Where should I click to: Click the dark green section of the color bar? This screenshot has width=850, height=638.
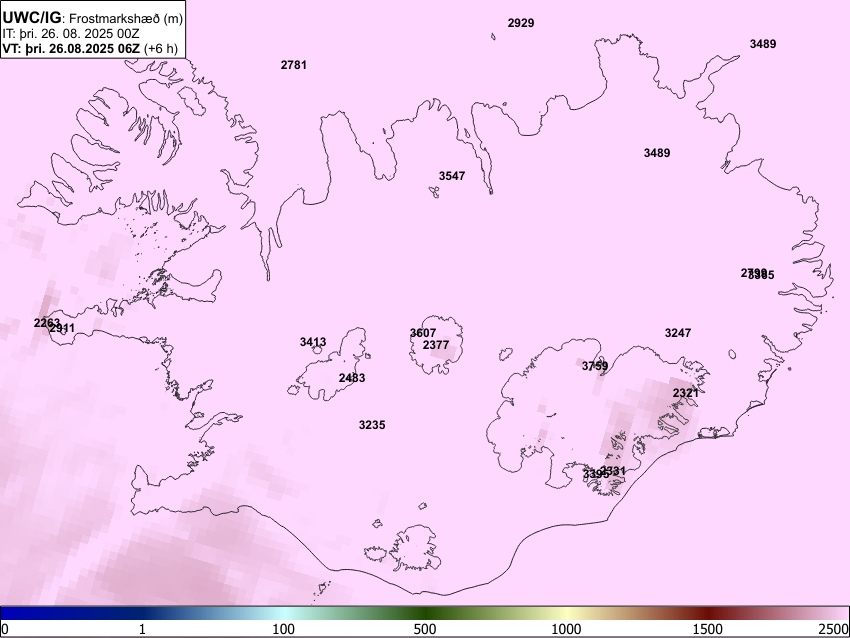pyautogui.click(x=425, y=613)
